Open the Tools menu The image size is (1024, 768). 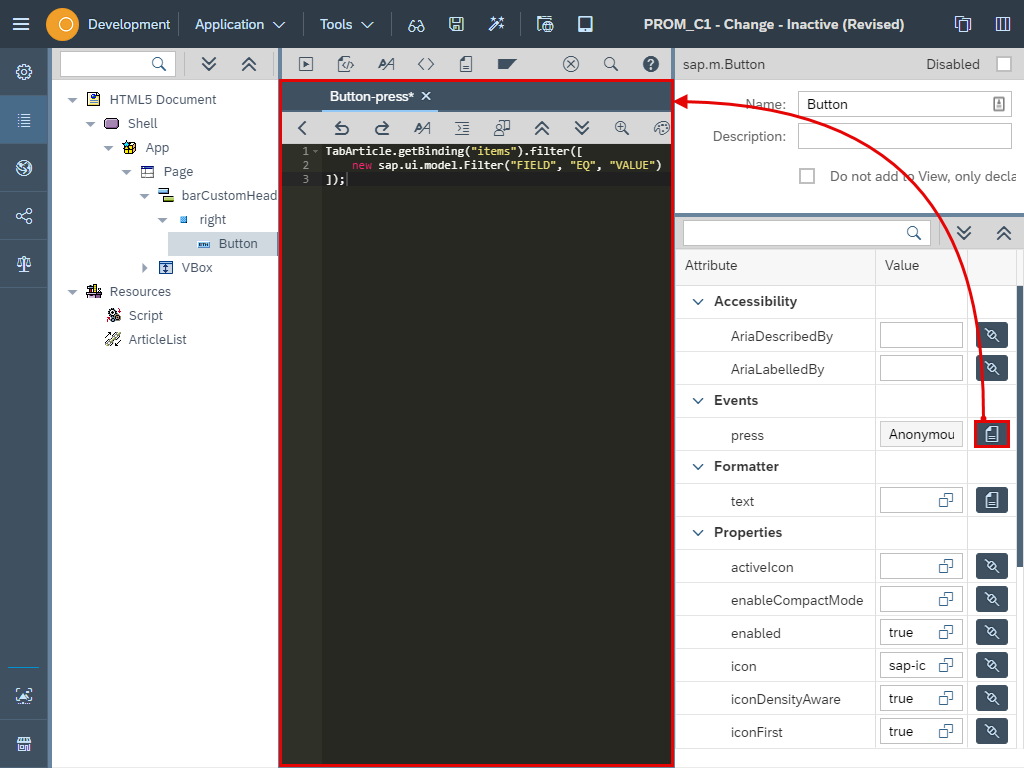click(x=340, y=24)
